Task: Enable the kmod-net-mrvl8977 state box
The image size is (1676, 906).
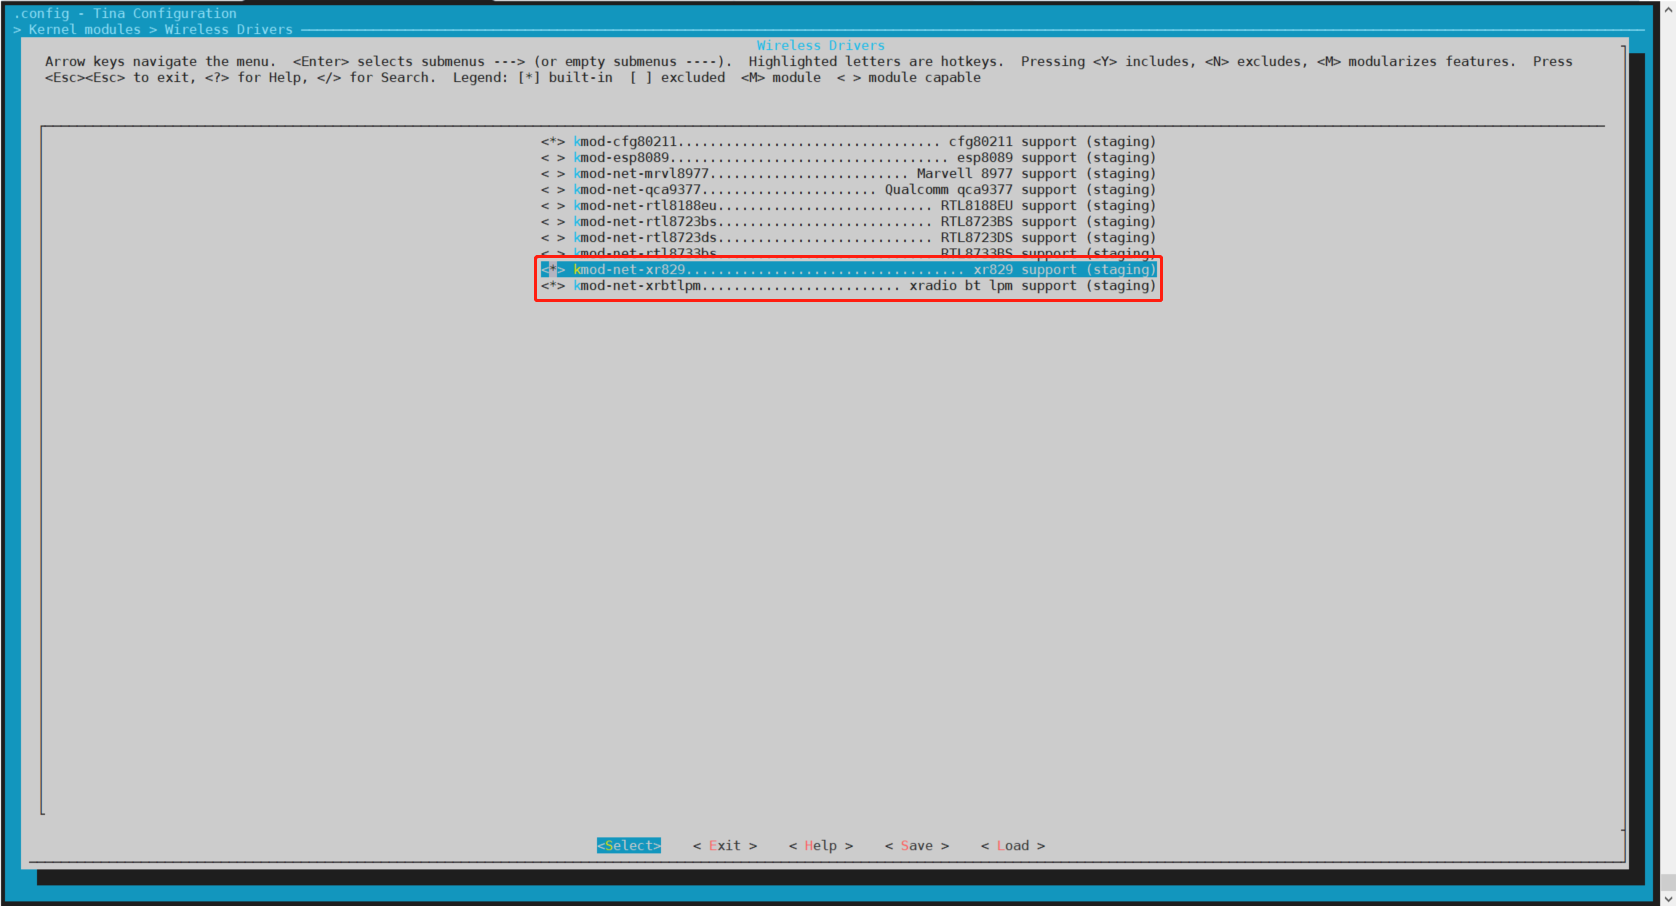Action: click(x=553, y=174)
